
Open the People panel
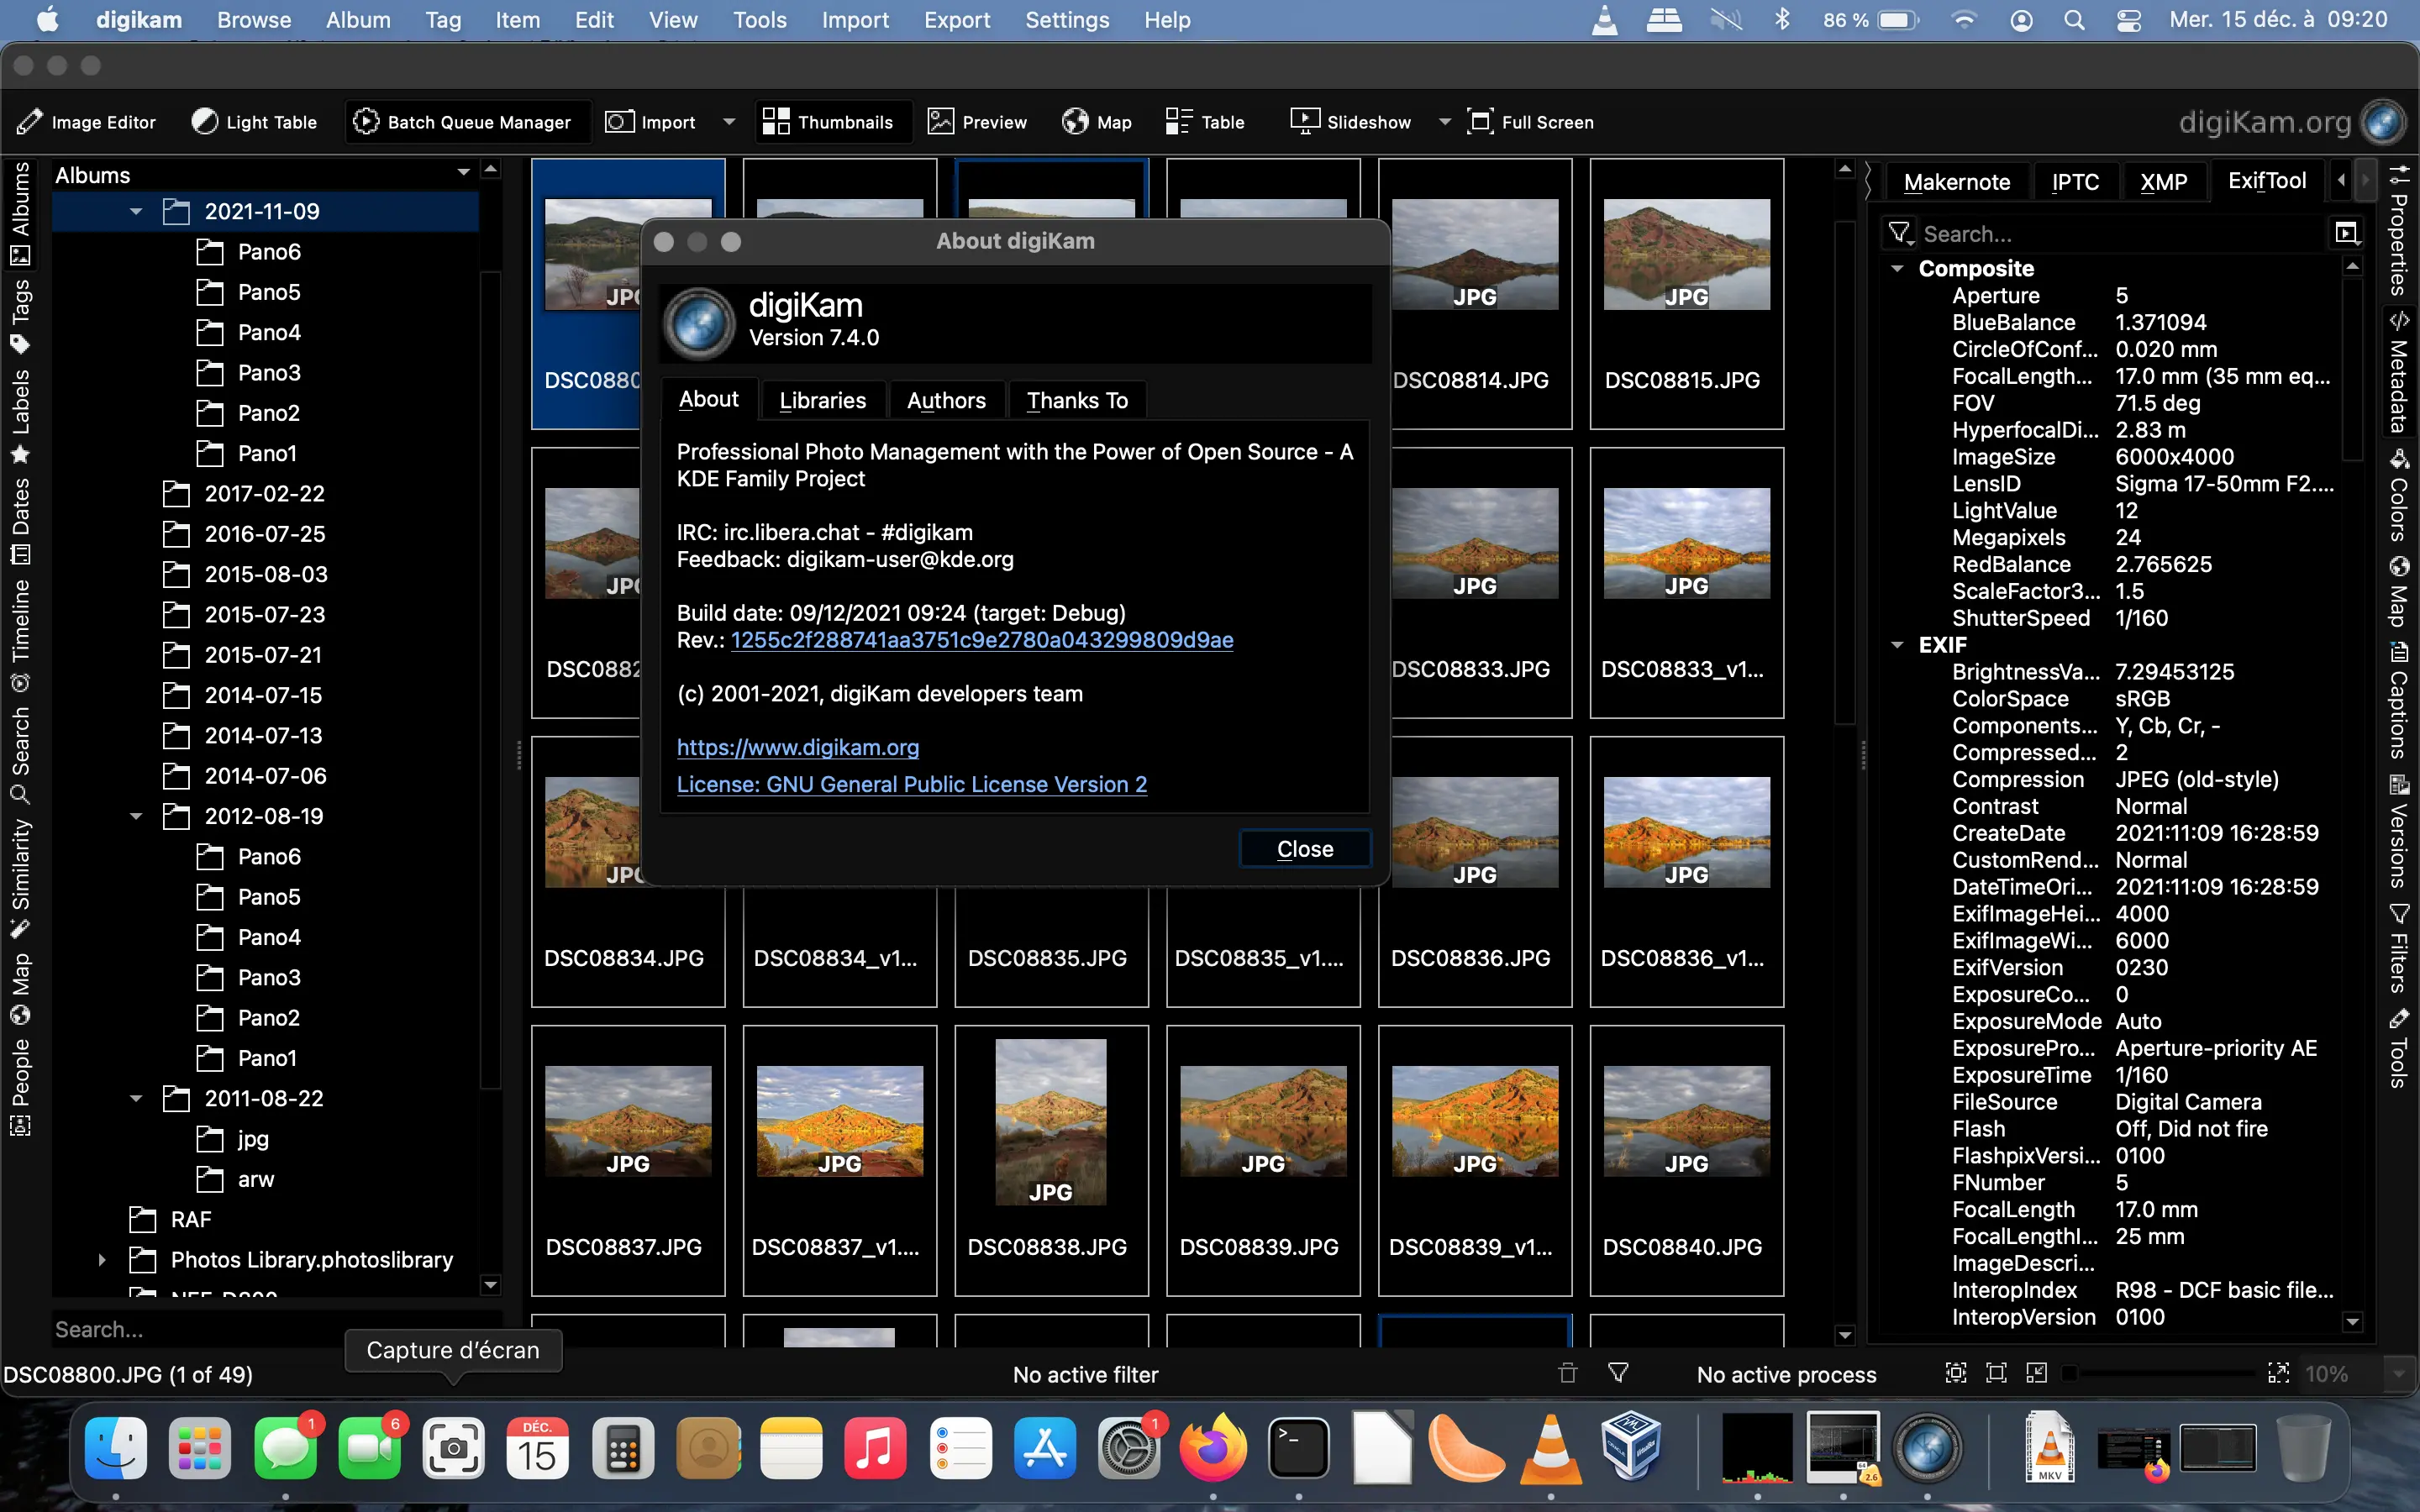click(x=22, y=1071)
